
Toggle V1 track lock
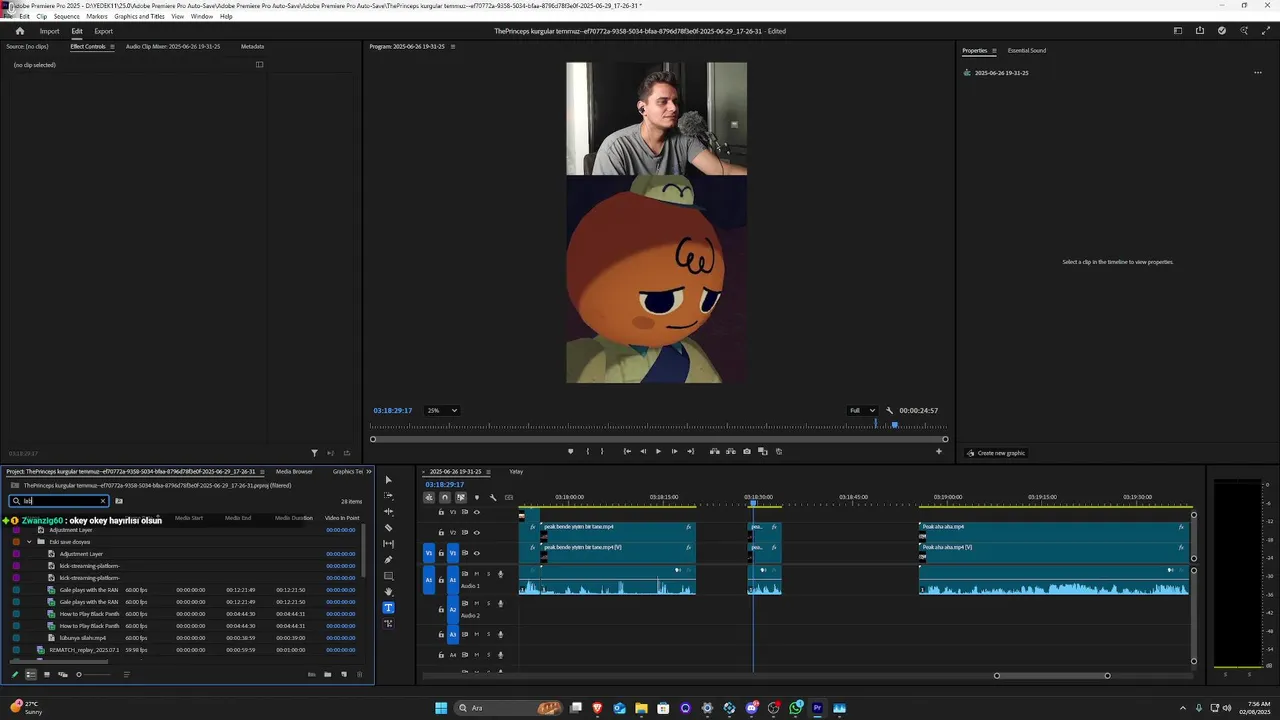click(441, 553)
